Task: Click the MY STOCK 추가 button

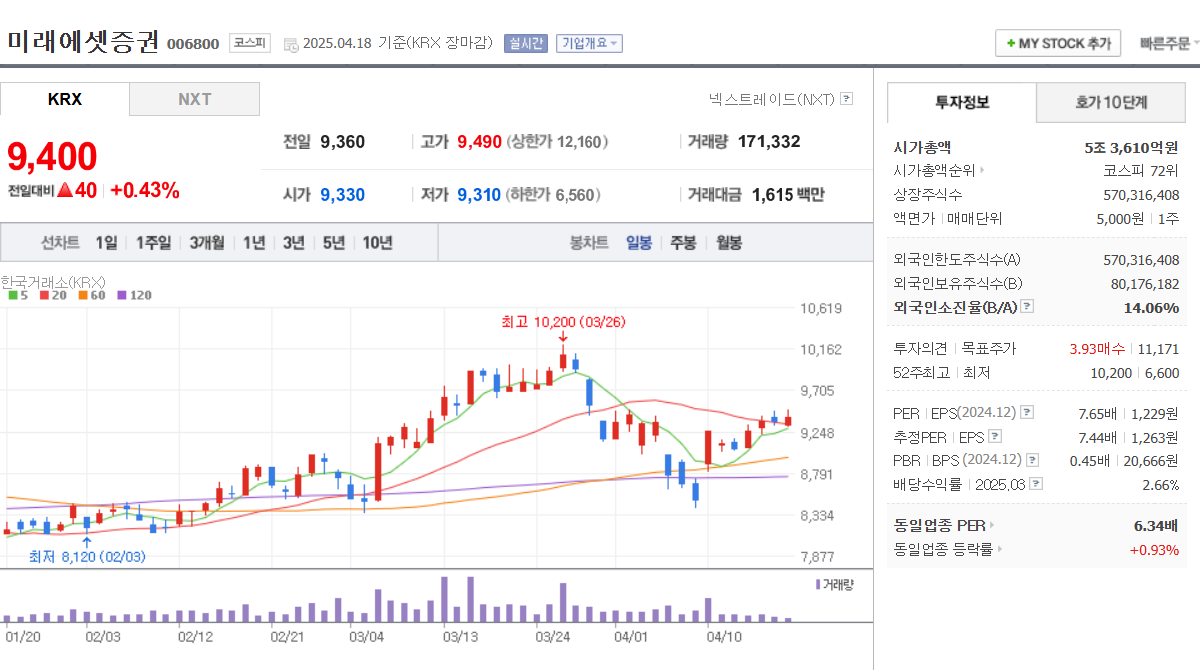Action: click(1057, 43)
